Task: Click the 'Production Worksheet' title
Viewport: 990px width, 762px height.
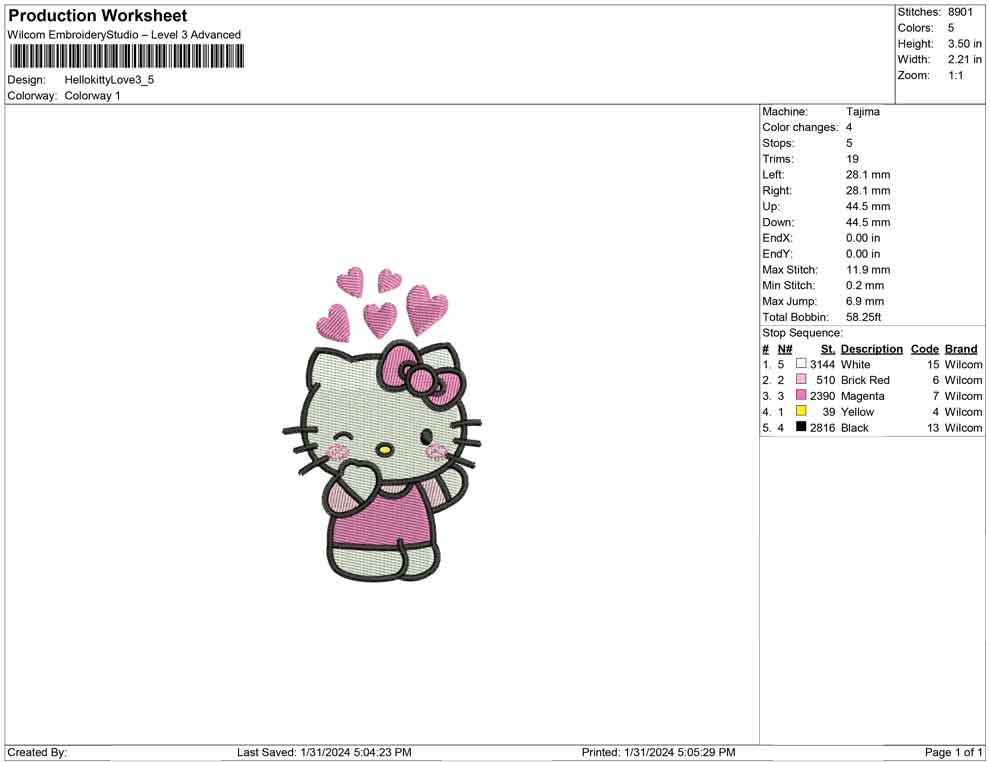Action: pos(98,16)
